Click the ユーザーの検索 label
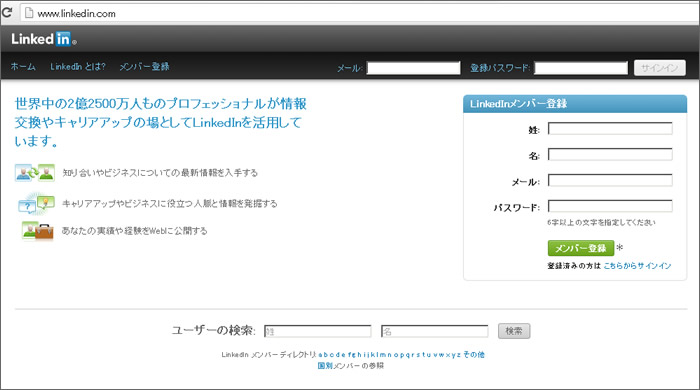Viewport: 700px width, 390px height. (x=213, y=331)
